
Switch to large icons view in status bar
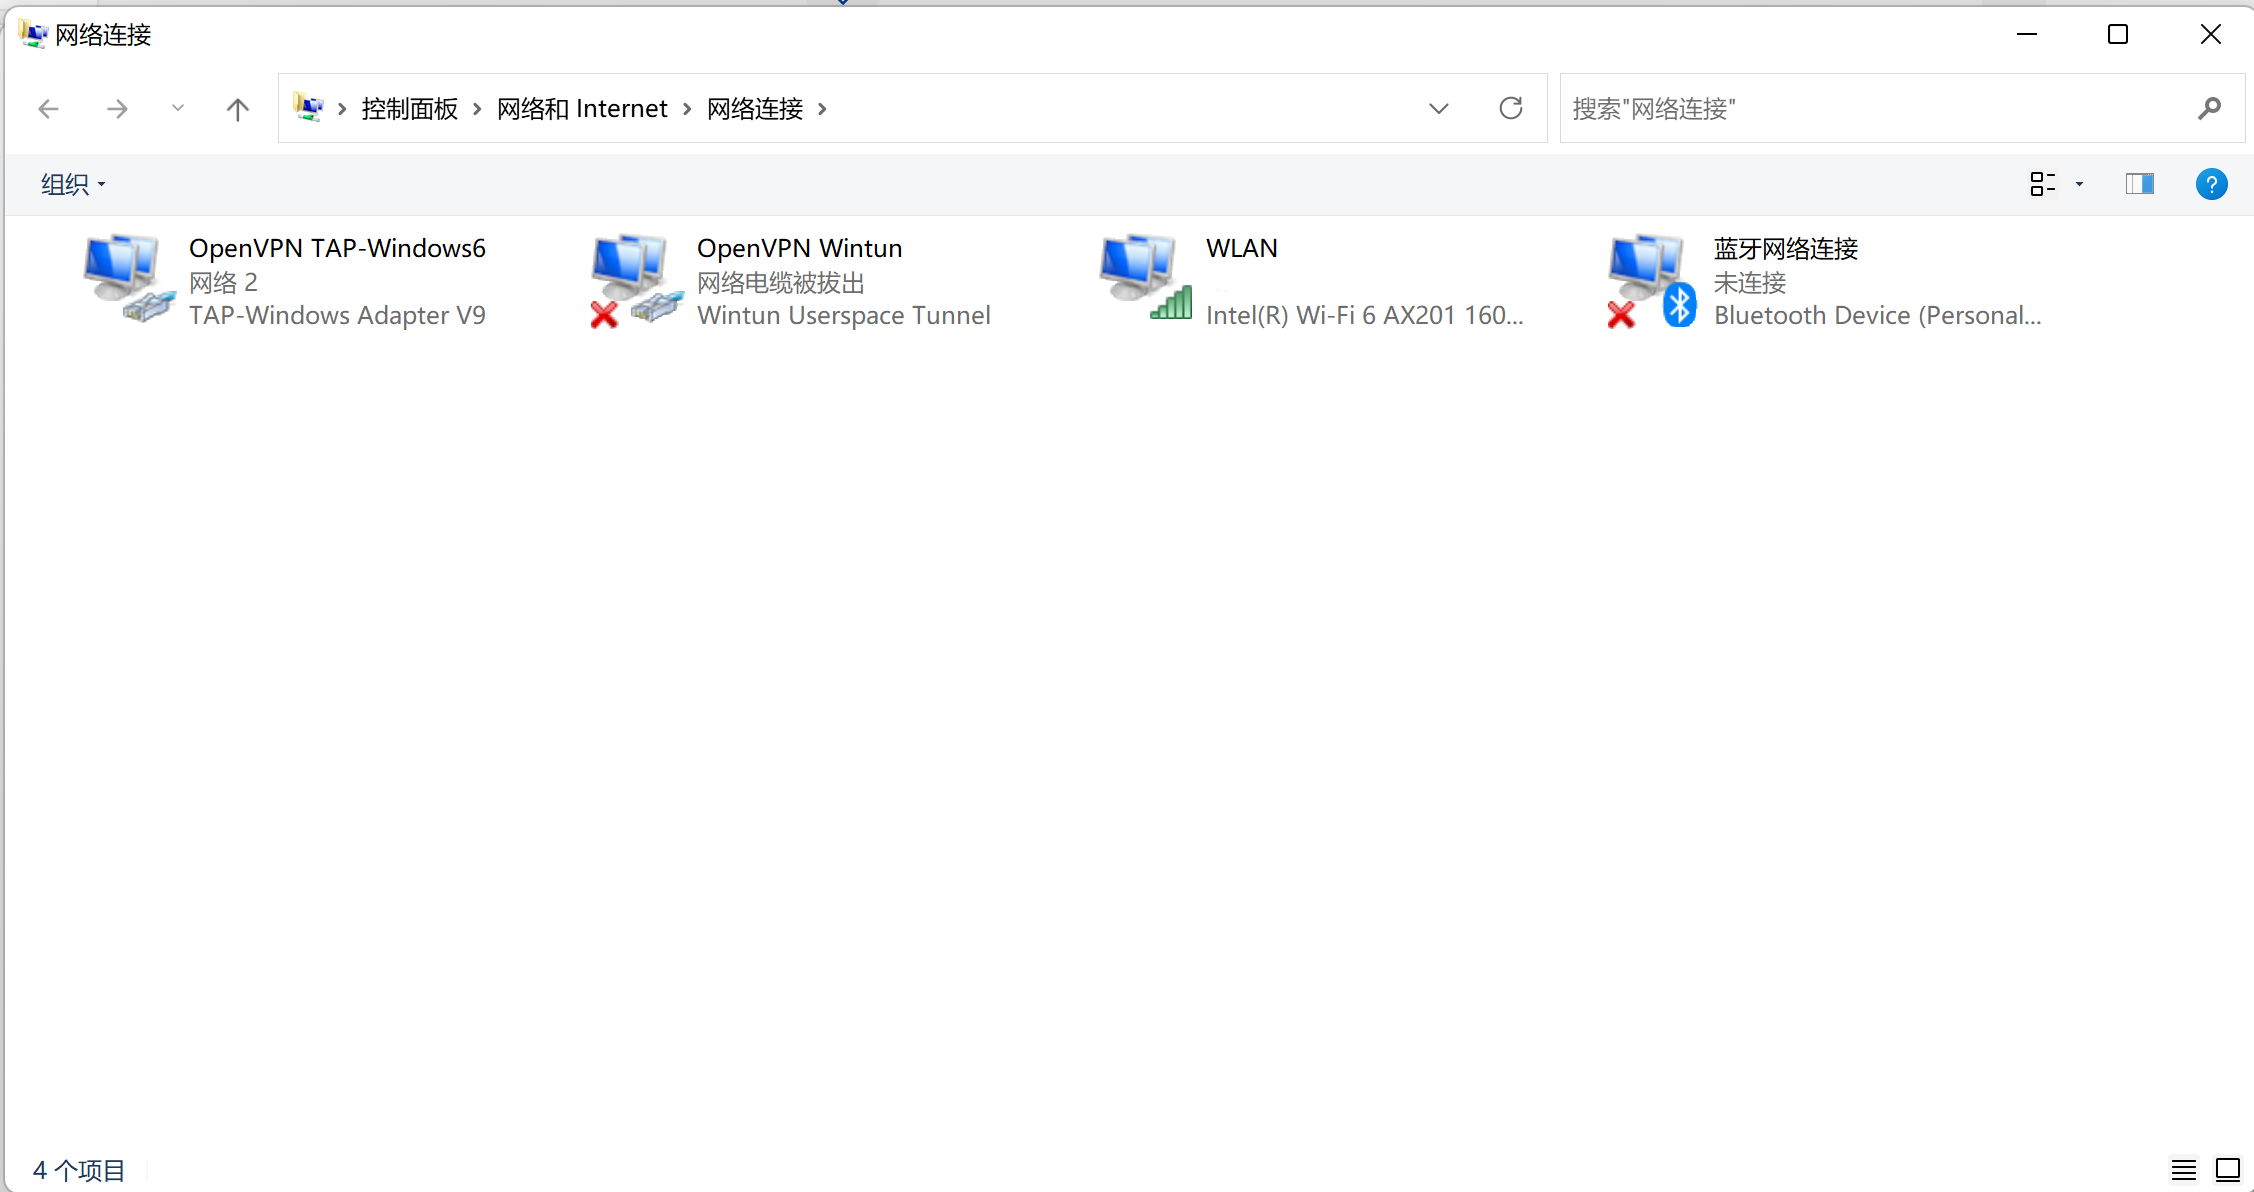coord(2228,1169)
